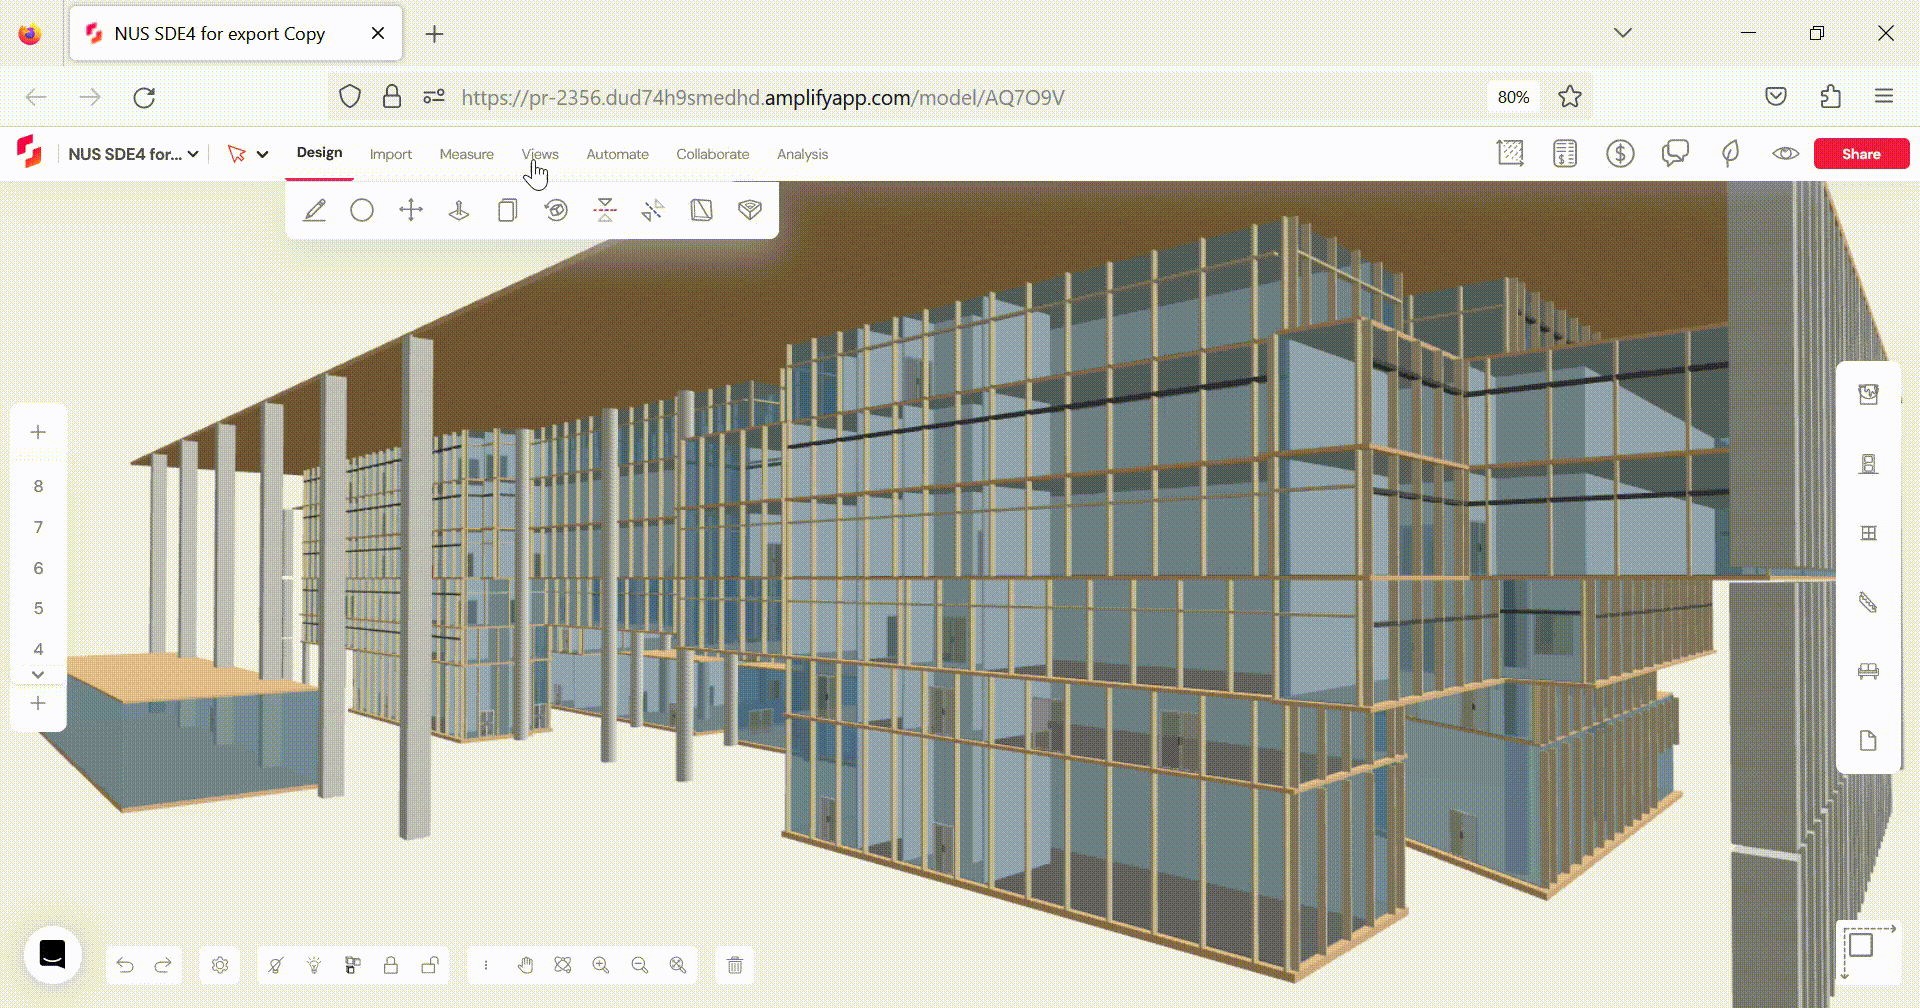Open settings gear in the bottom toolbar

tap(220, 965)
